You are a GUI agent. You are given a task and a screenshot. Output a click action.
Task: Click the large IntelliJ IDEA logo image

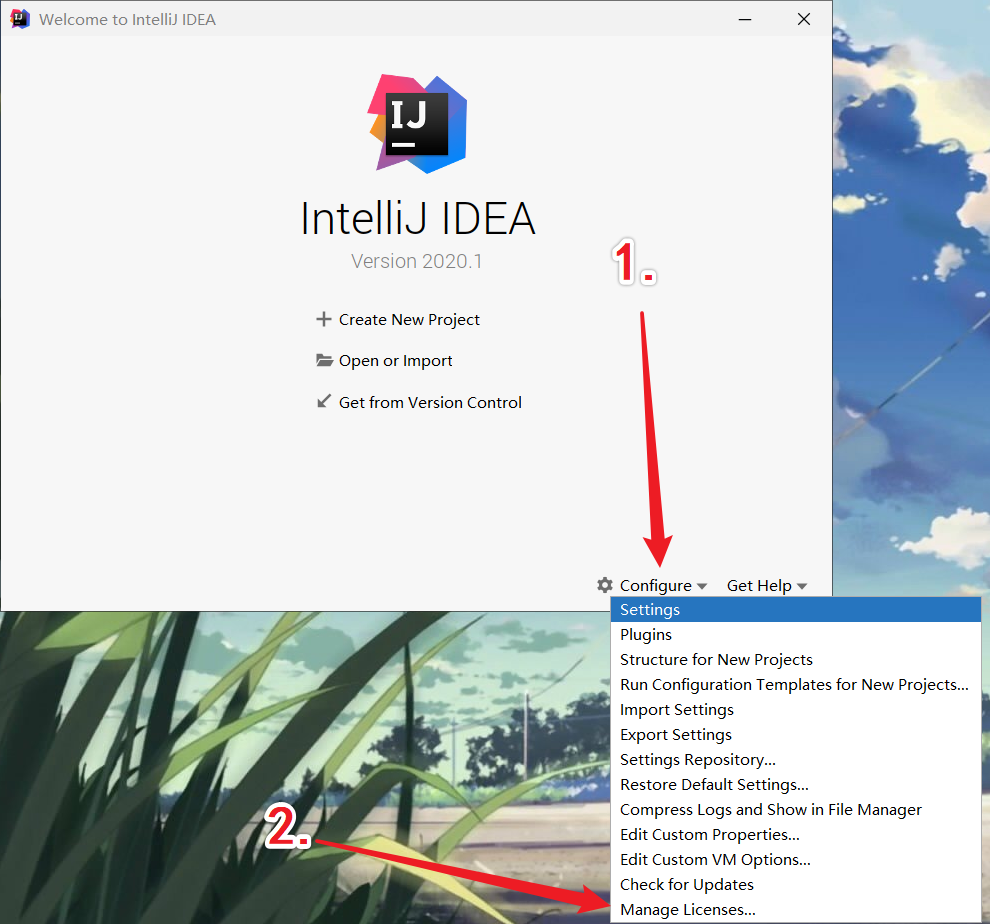[417, 124]
